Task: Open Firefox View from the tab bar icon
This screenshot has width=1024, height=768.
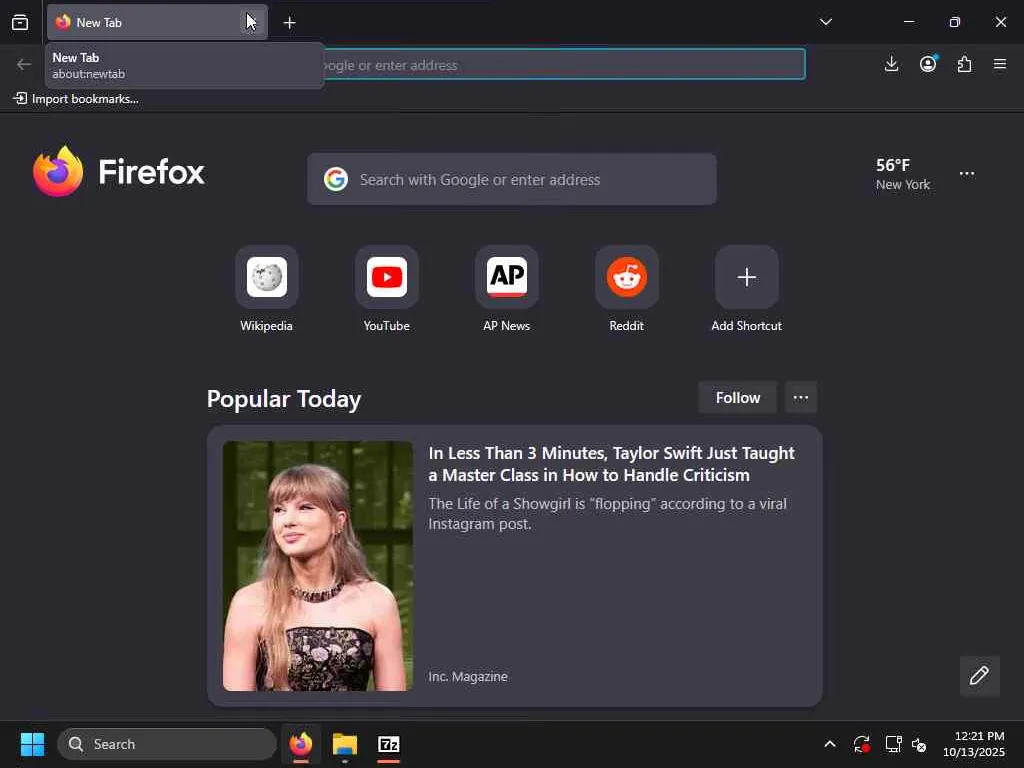Action: [x=20, y=23]
